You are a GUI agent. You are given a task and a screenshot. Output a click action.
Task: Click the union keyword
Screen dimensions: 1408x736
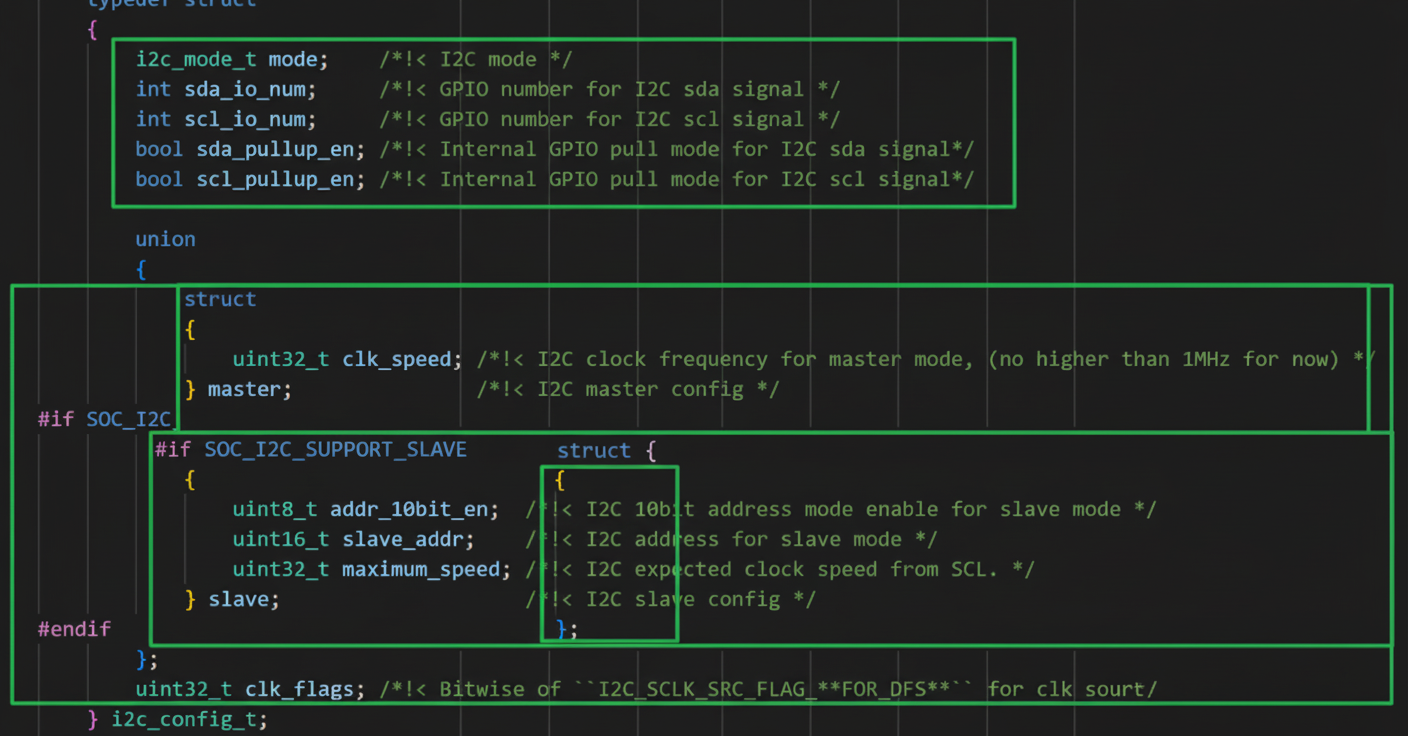point(165,239)
